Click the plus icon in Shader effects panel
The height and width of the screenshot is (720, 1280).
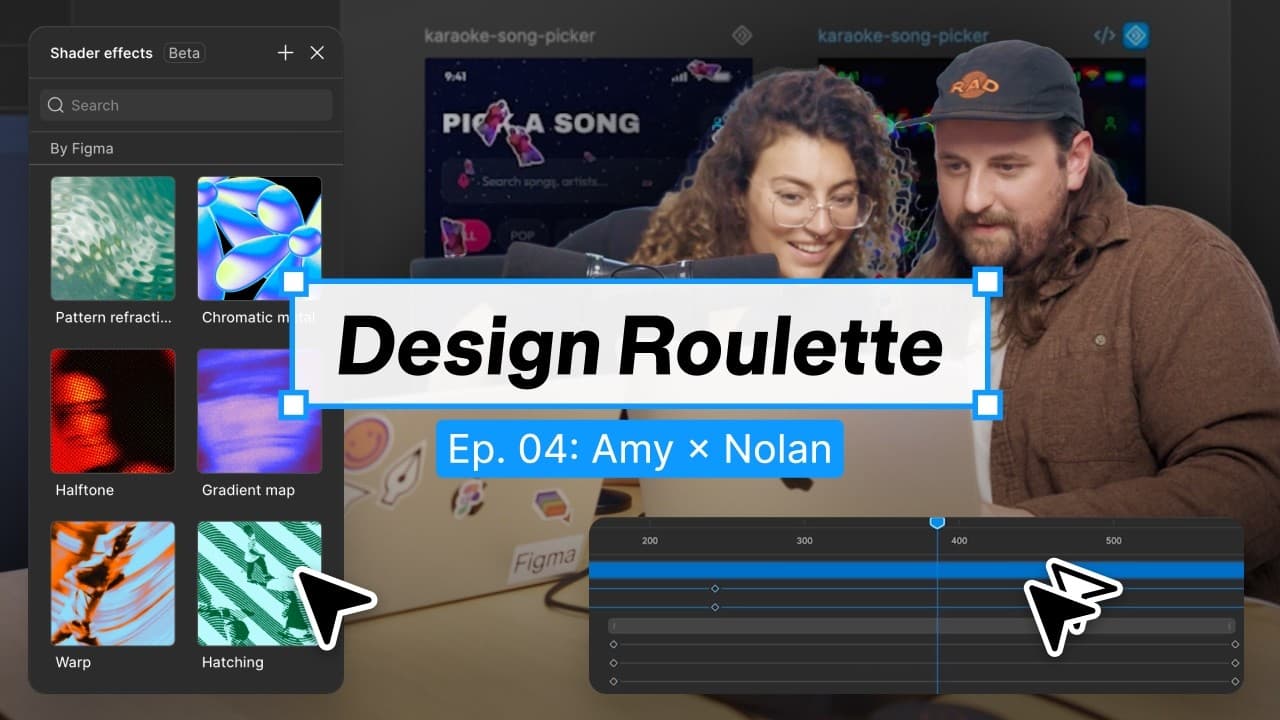[285, 53]
